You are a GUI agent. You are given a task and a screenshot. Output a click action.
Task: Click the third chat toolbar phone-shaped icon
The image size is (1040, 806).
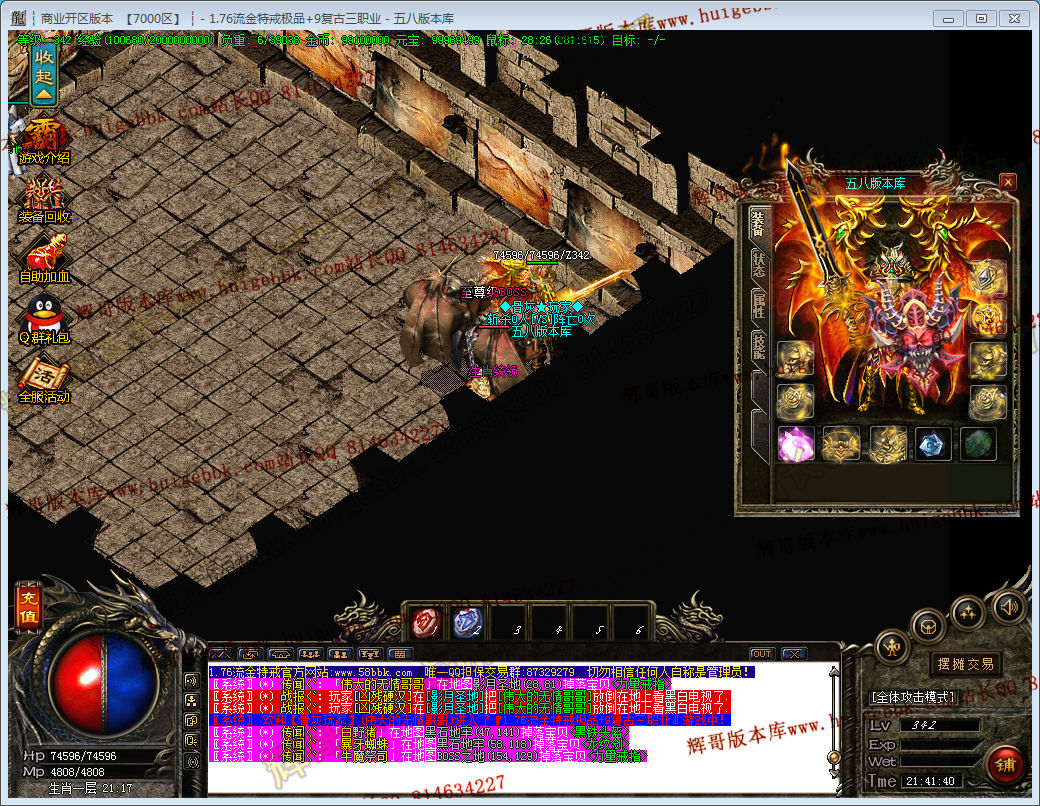(x=280, y=654)
